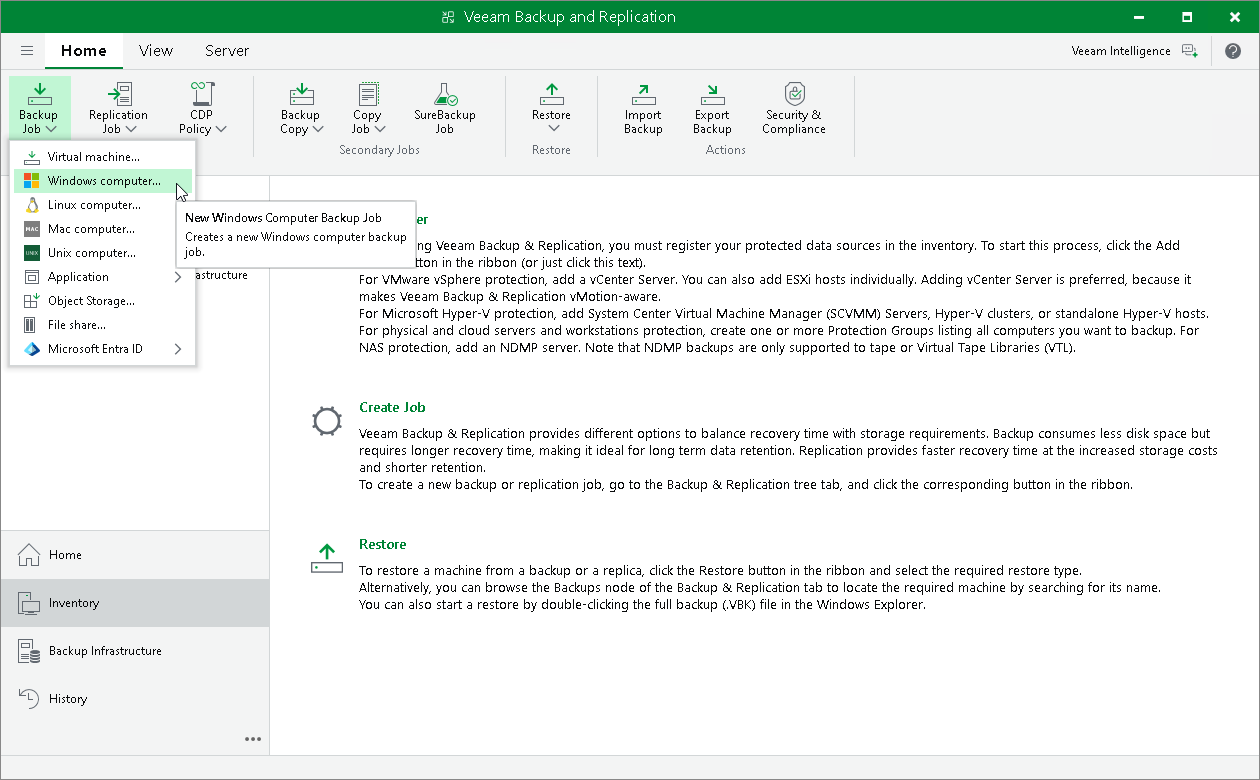Open the Copy Job ribbon button
This screenshot has width=1260, height=780.
367,108
